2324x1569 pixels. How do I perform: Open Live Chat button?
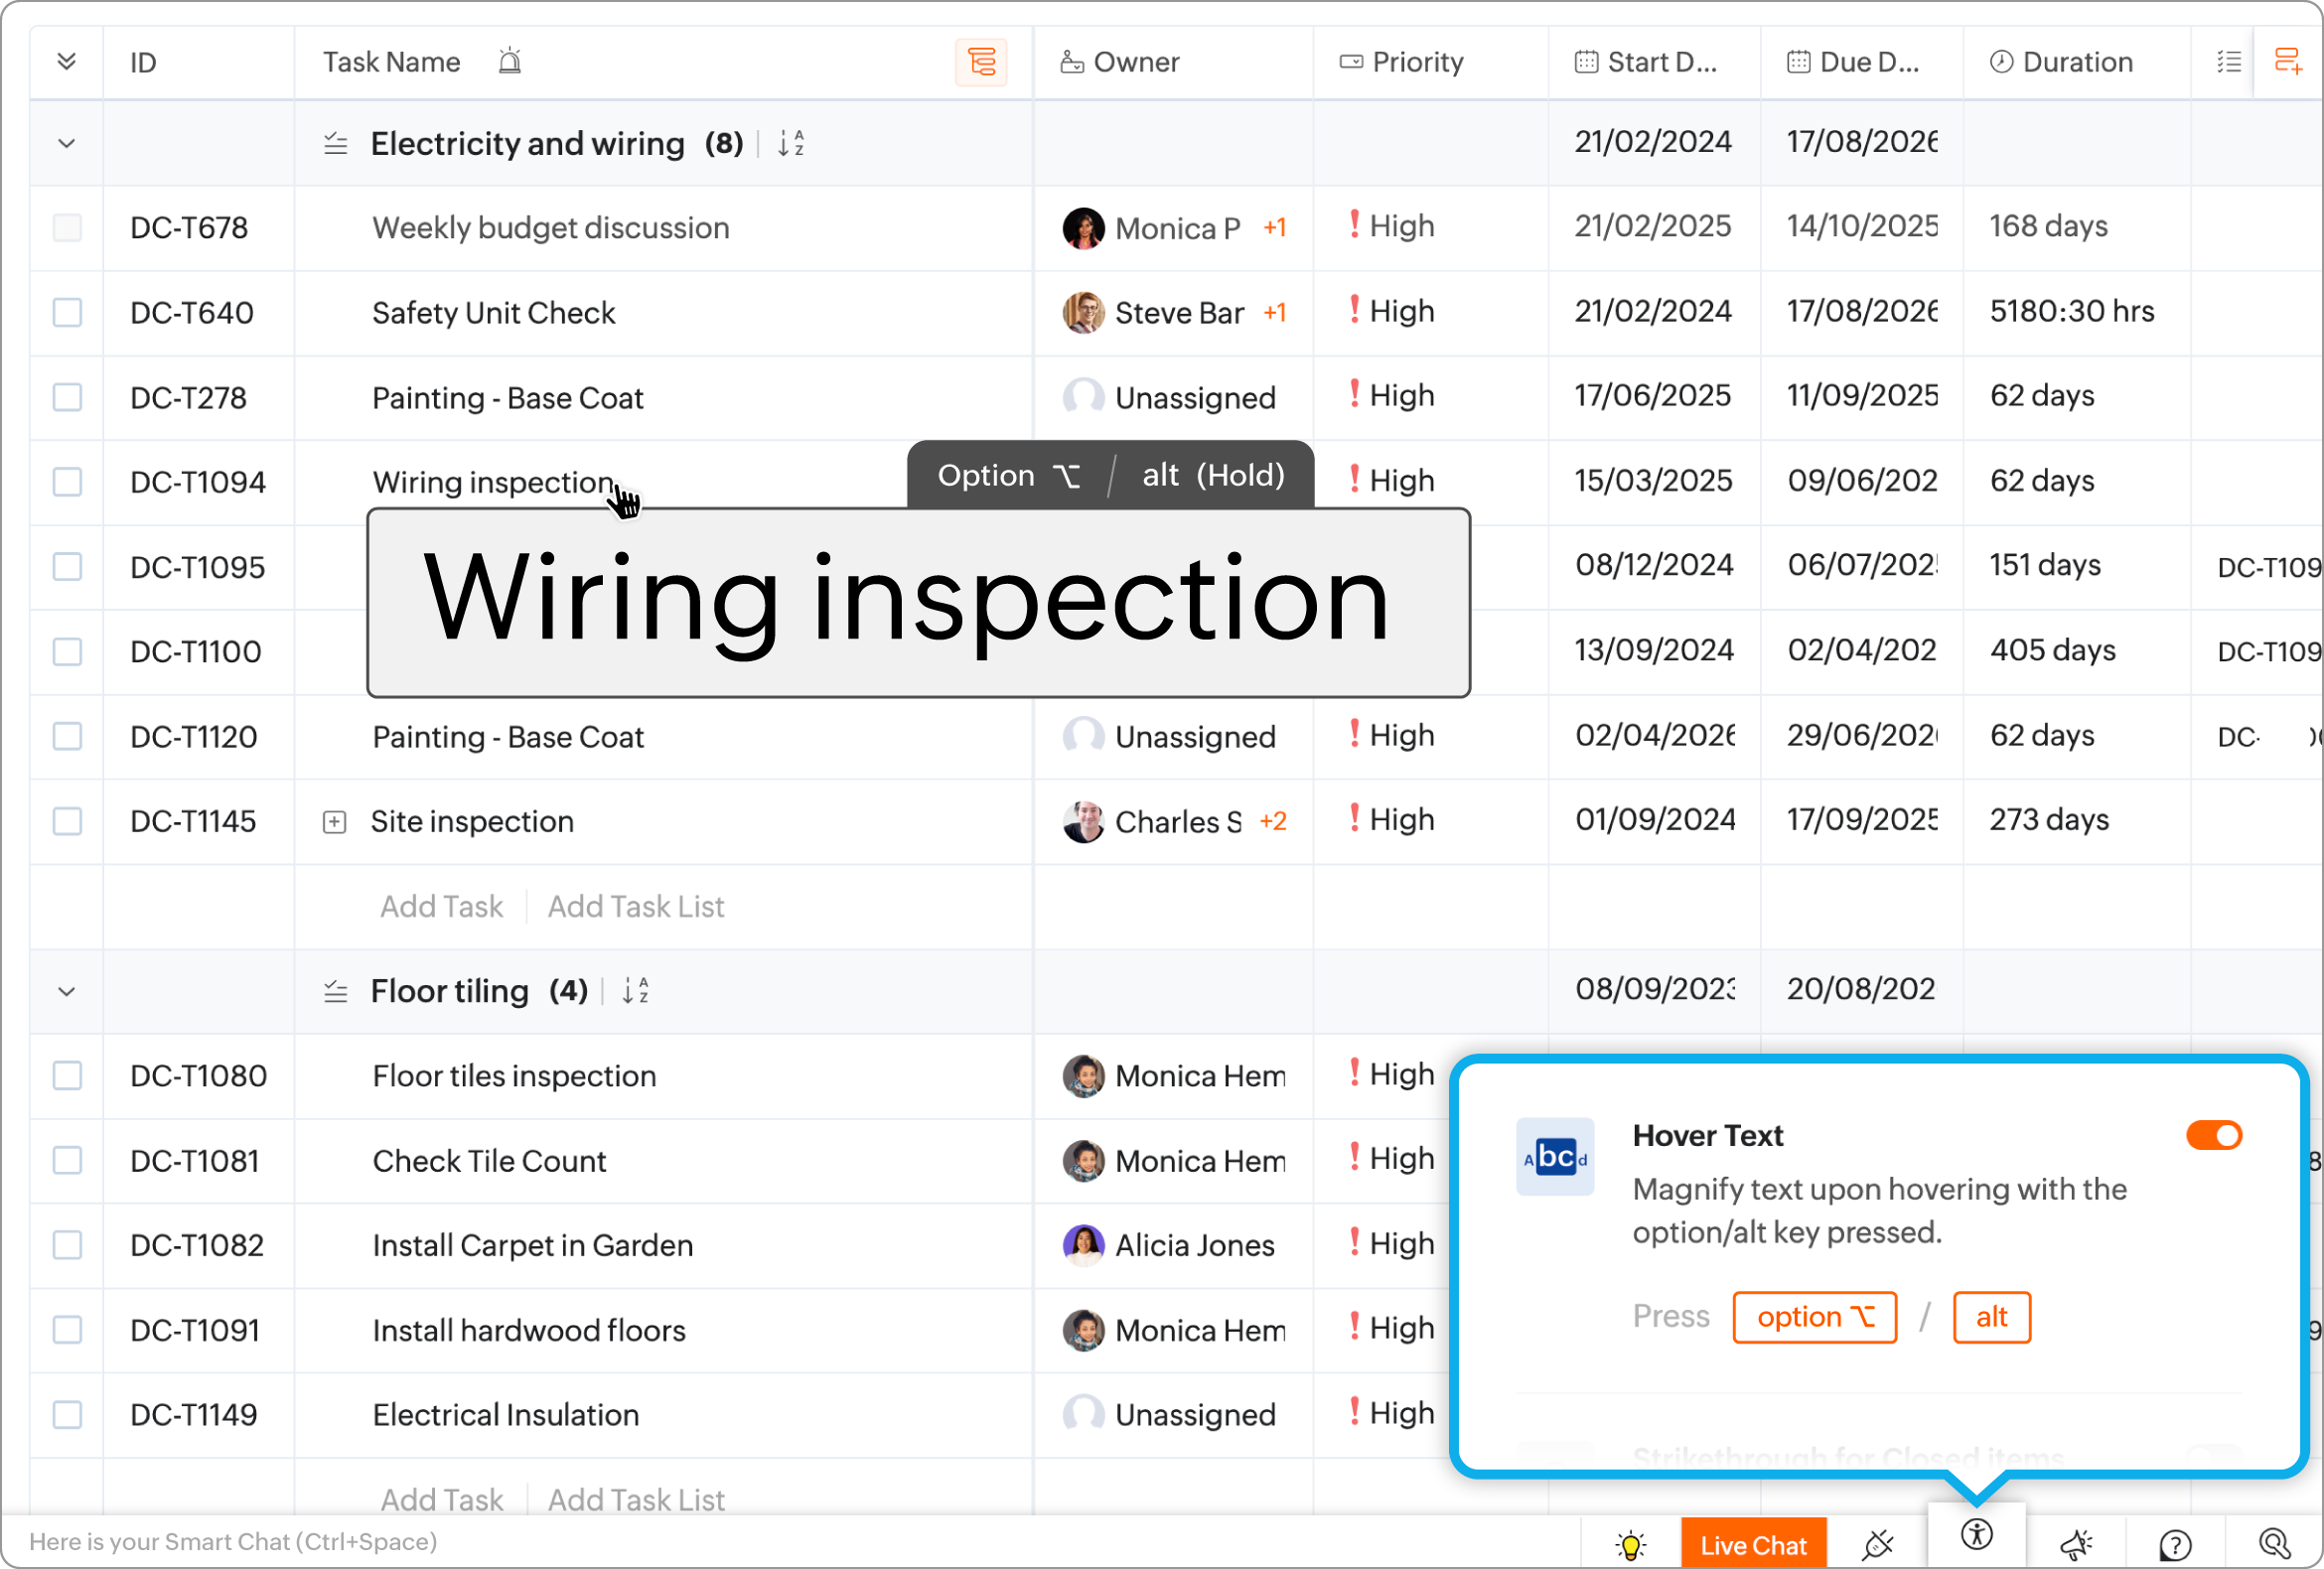point(1753,1545)
